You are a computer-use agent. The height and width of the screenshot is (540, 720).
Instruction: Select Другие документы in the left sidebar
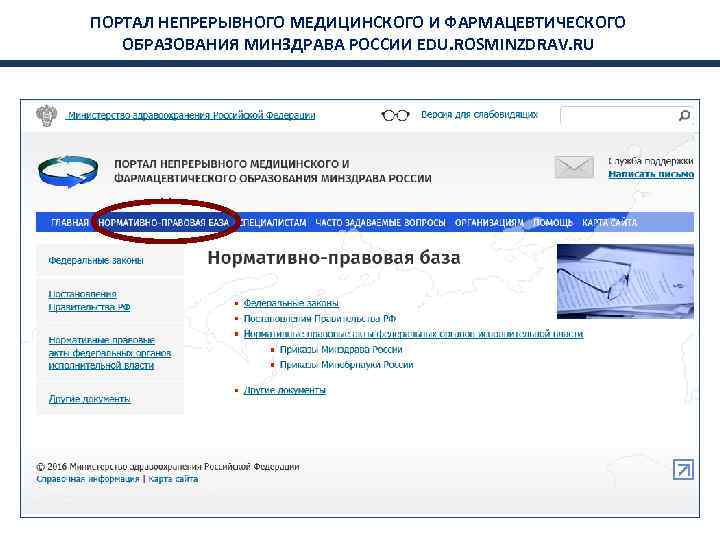pos(90,399)
